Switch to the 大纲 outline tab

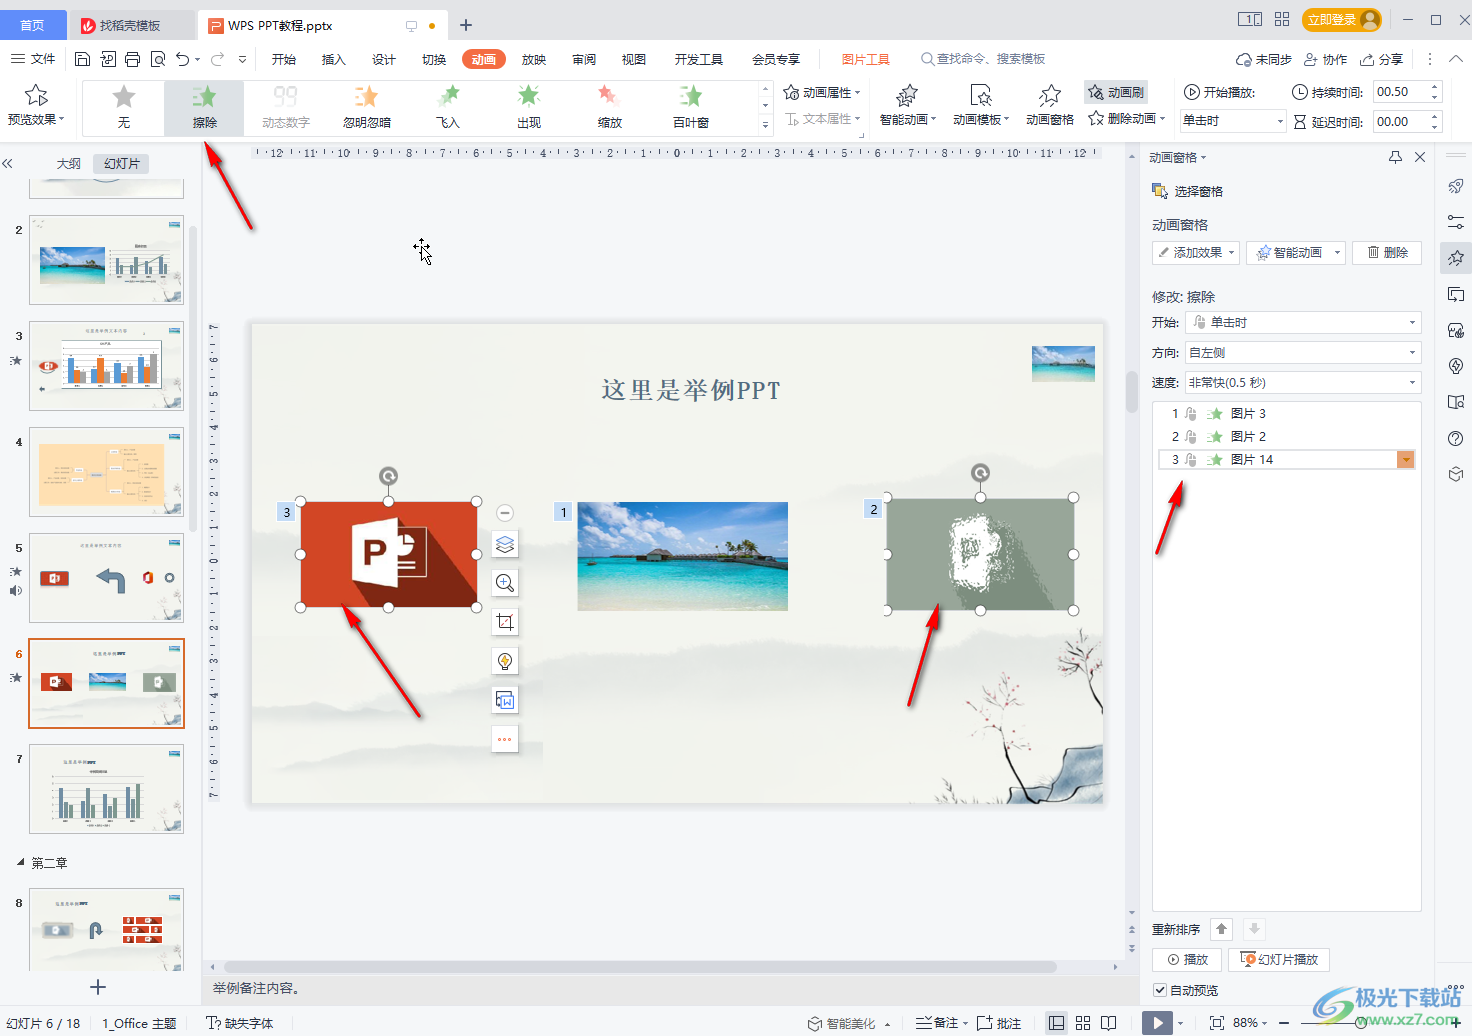click(69, 163)
